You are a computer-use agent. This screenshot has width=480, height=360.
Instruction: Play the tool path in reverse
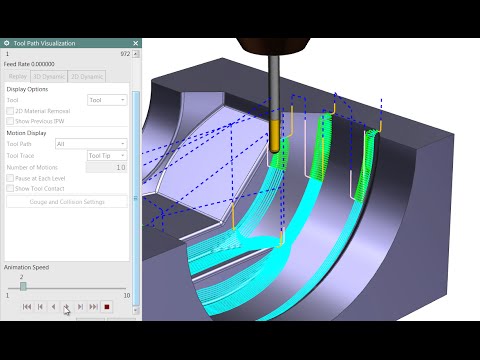click(x=53, y=307)
